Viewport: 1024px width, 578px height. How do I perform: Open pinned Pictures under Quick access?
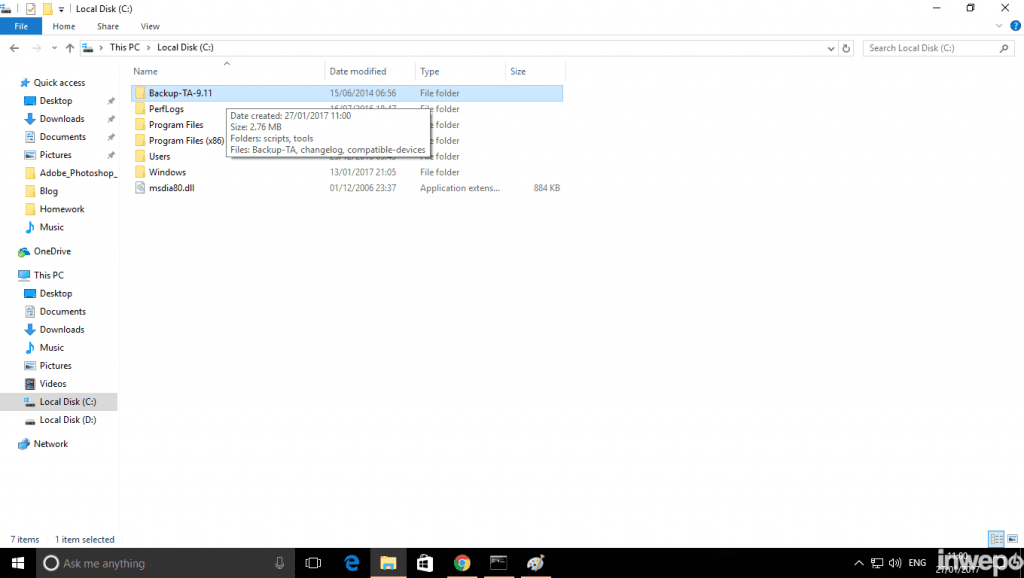pos(55,155)
